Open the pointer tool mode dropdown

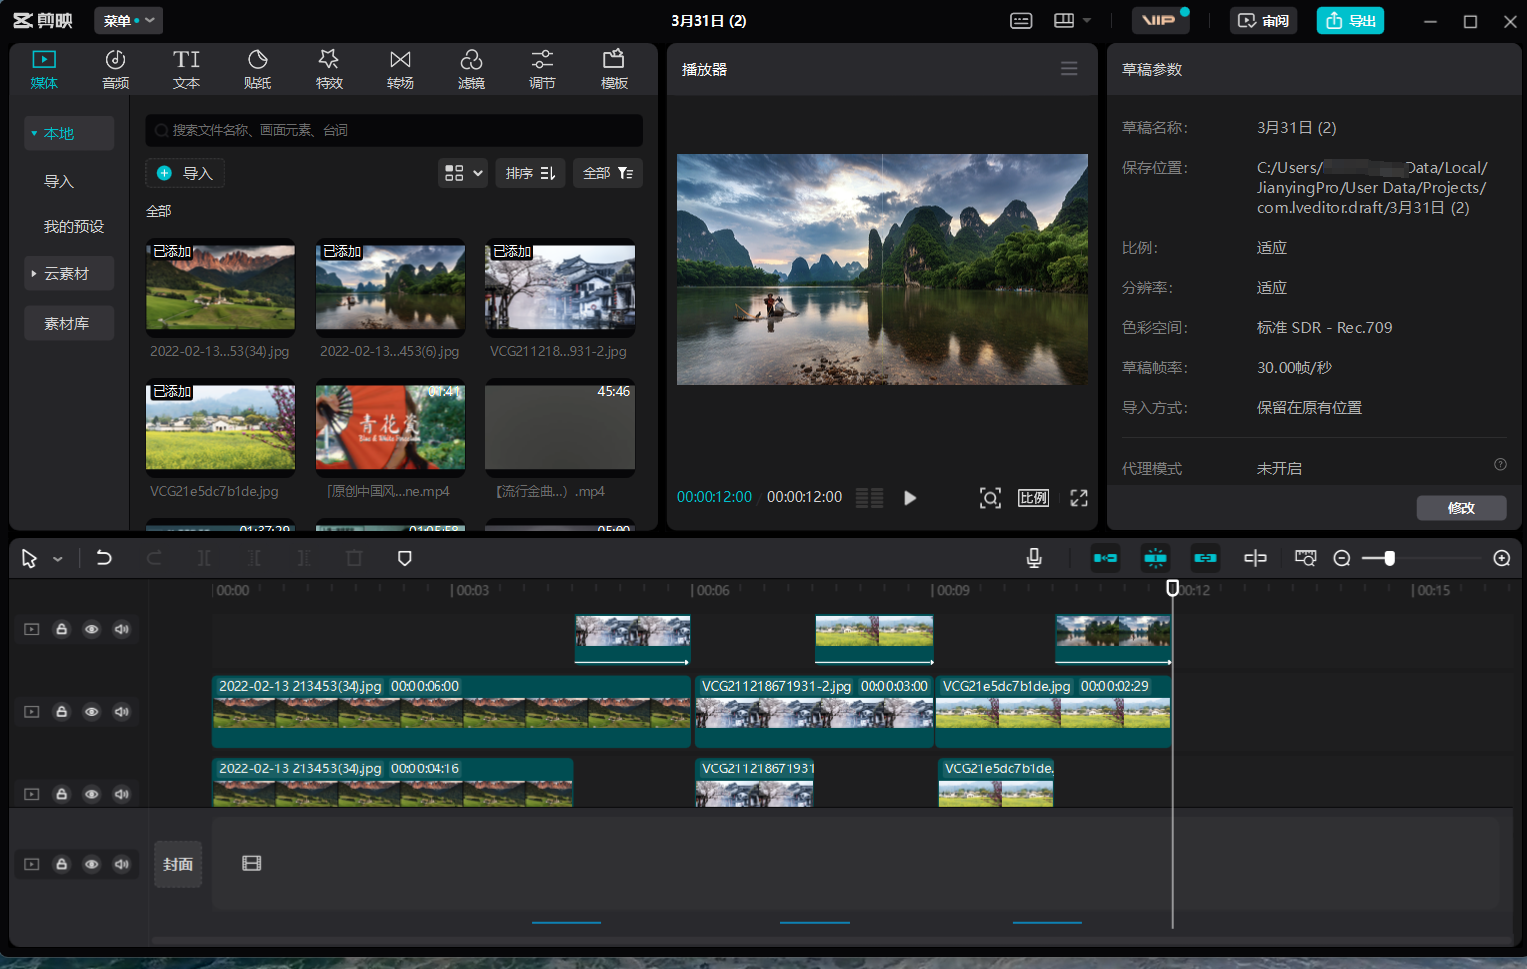[58, 559]
